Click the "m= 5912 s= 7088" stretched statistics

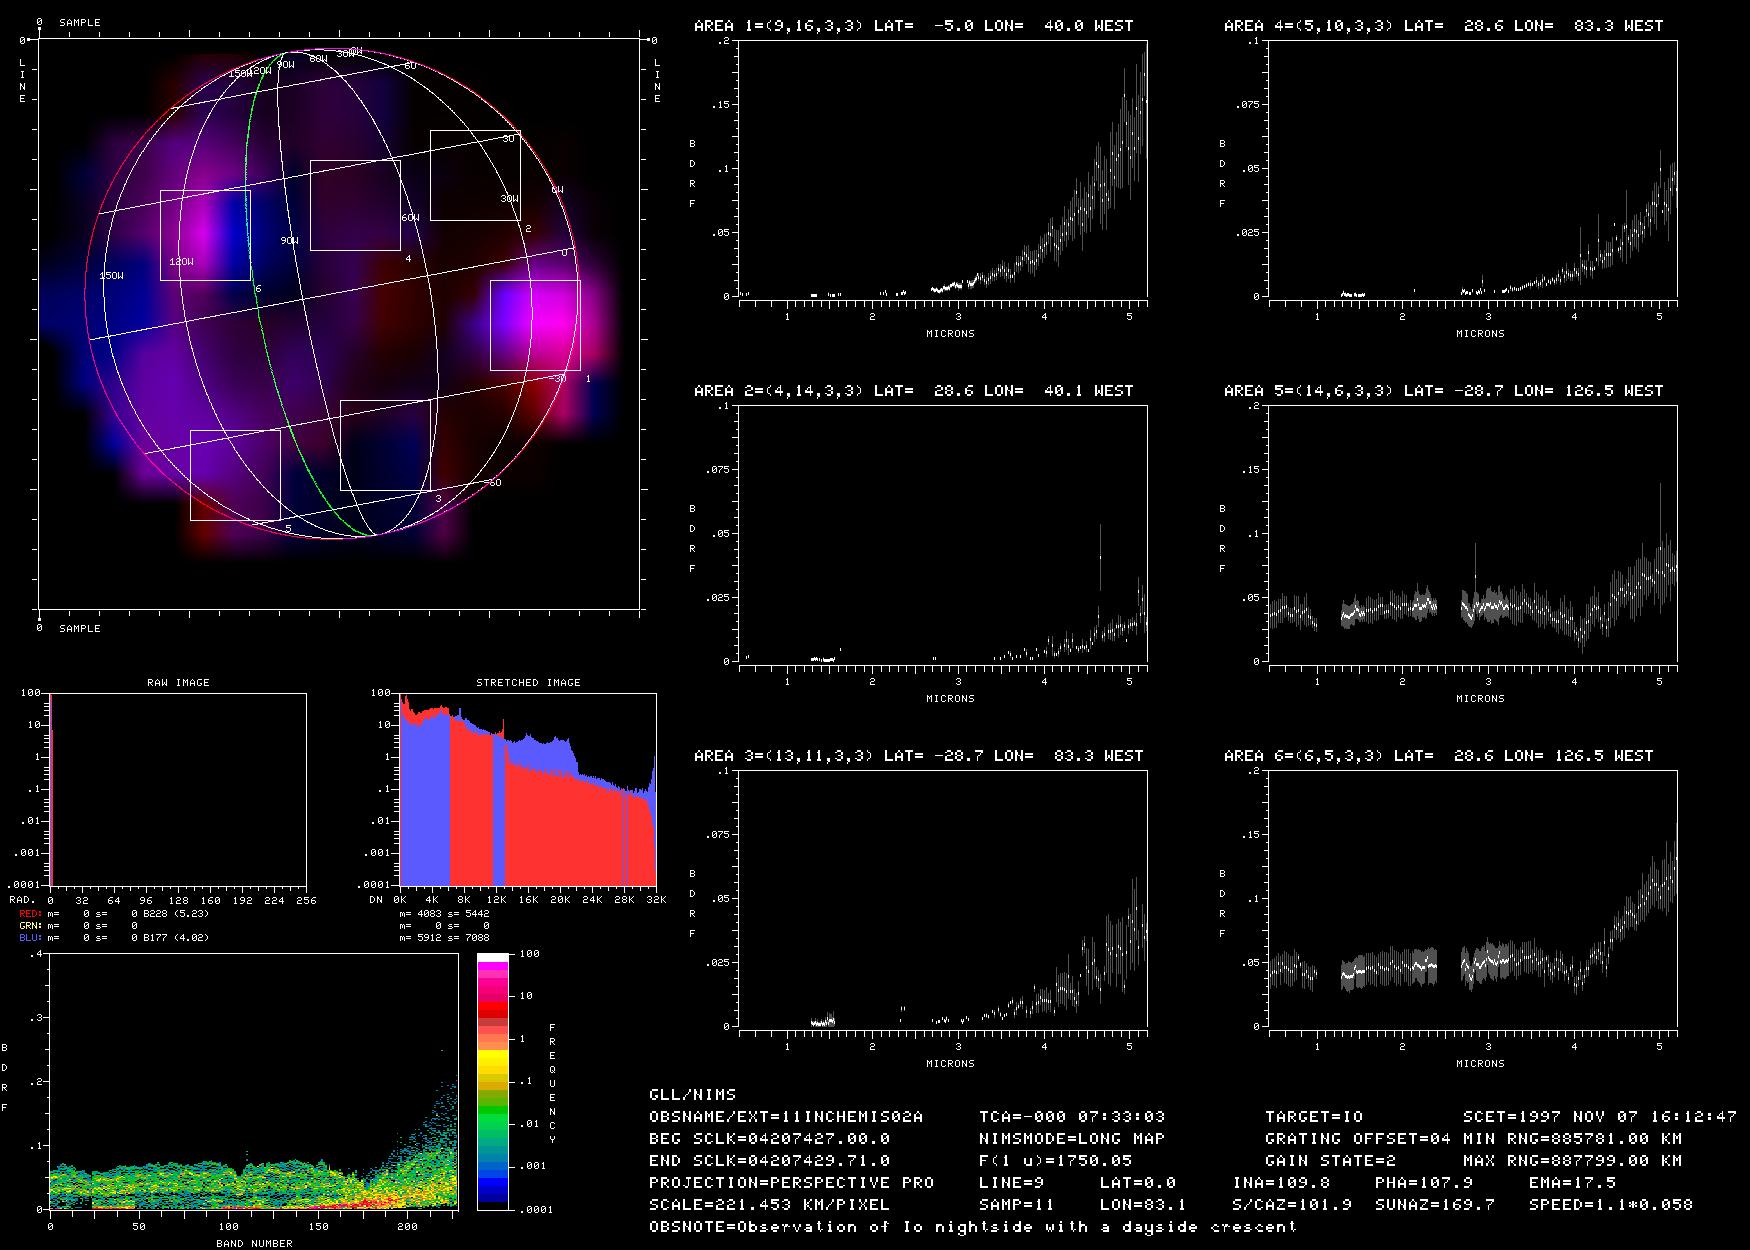pyautogui.click(x=445, y=938)
